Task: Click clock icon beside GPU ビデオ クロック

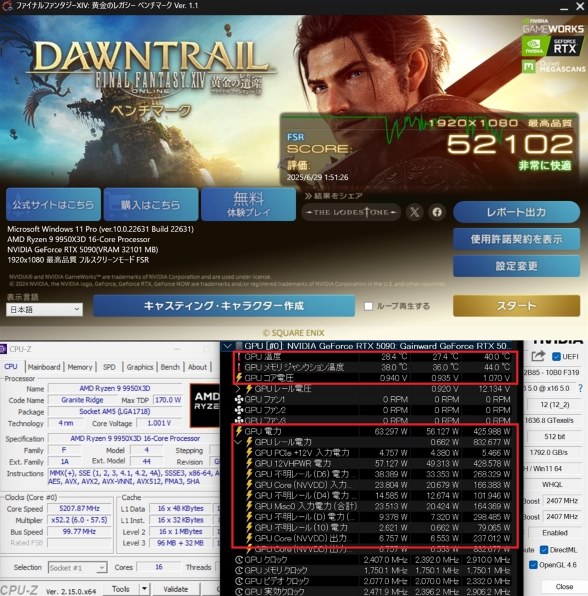Action: pyautogui.click(x=239, y=581)
